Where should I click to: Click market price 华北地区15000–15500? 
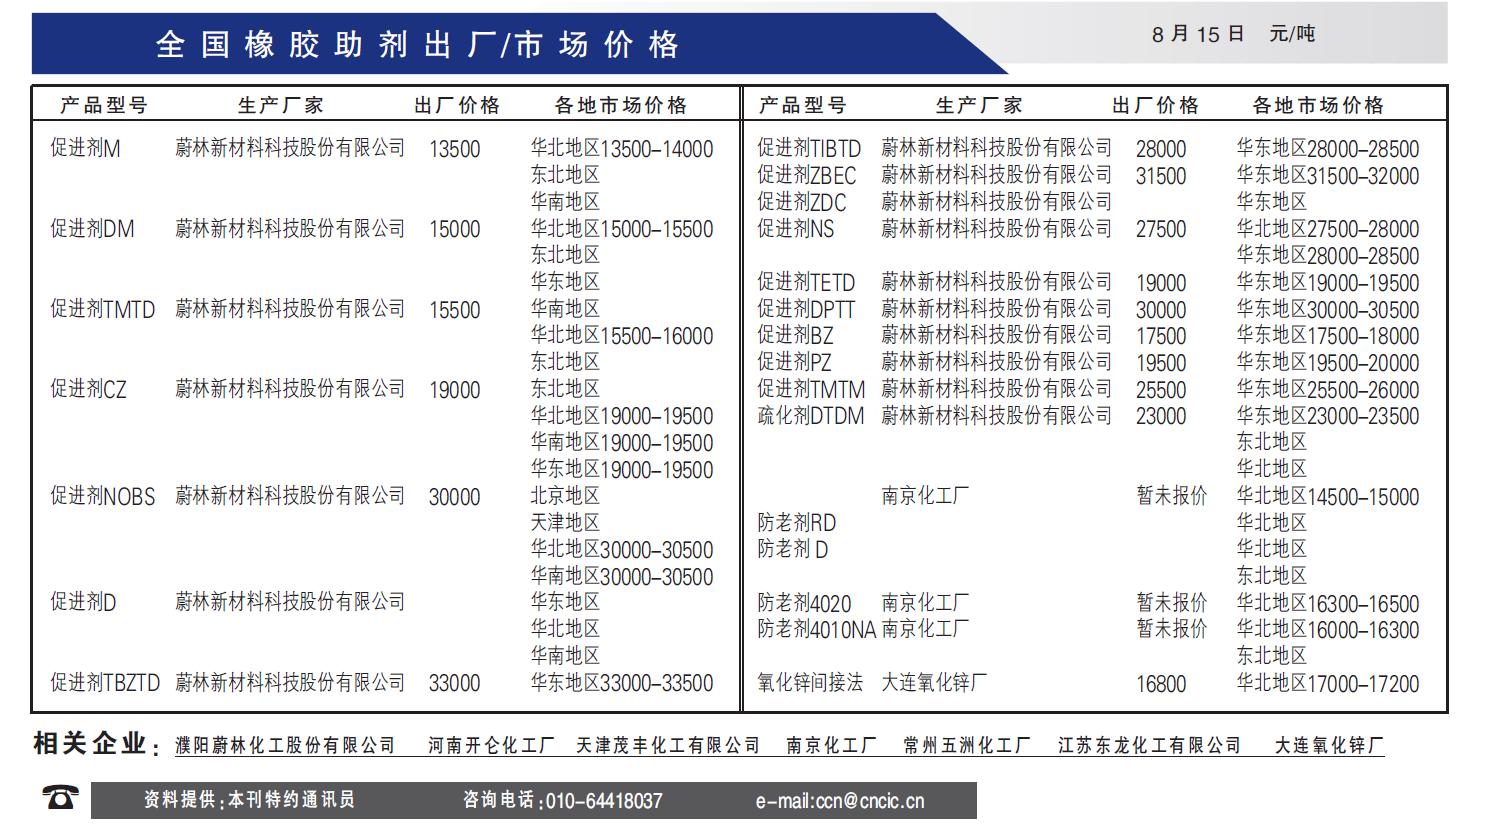pos(622,229)
